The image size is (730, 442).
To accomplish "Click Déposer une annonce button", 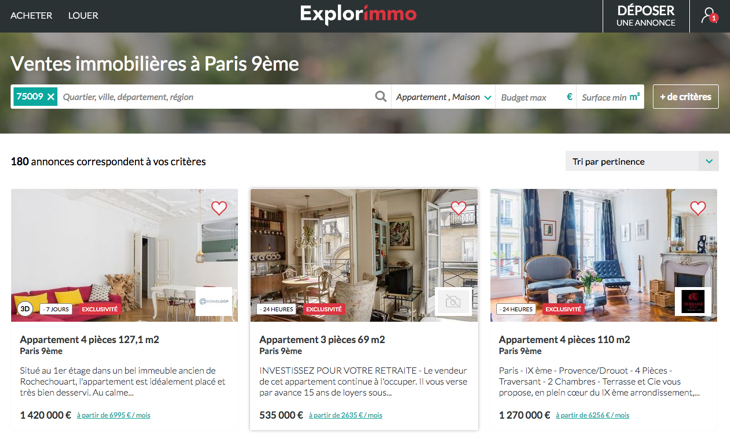I will [646, 16].
